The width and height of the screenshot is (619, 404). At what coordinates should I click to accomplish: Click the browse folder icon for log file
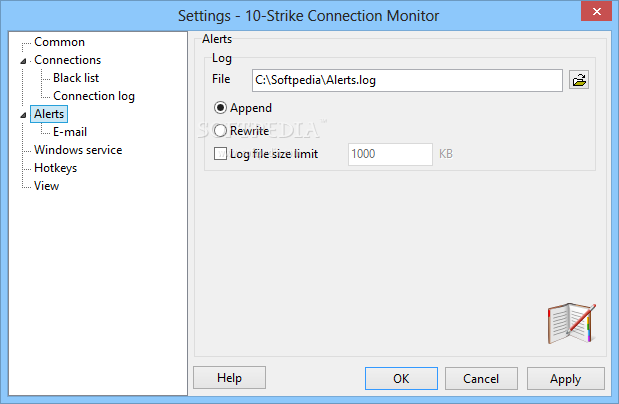(579, 80)
